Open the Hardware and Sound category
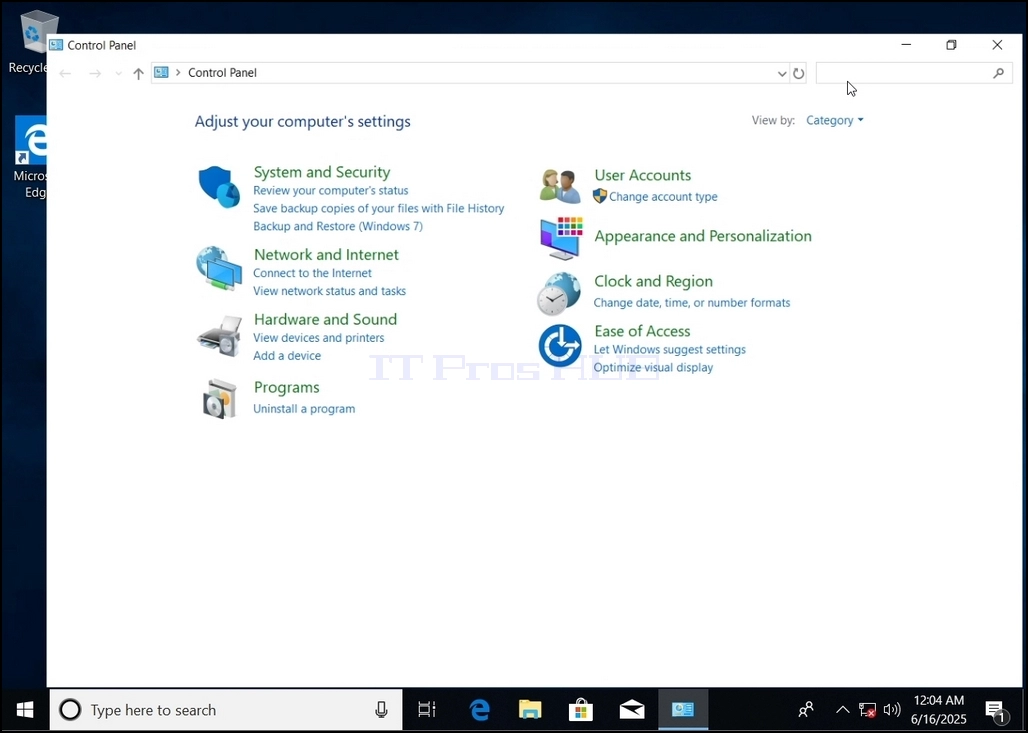Viewport: 1028px width, 733px height. 325,320
